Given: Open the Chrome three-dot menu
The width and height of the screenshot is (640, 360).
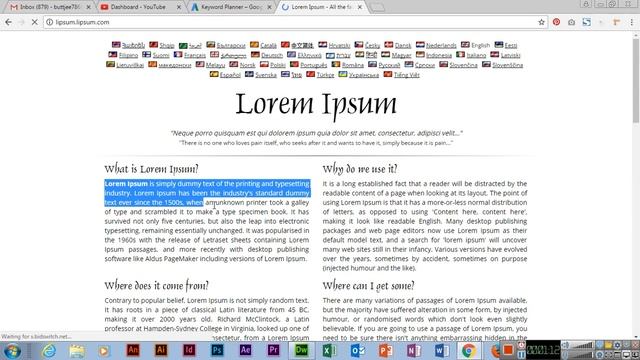Looking at the screenshot, I should [632, 22].
